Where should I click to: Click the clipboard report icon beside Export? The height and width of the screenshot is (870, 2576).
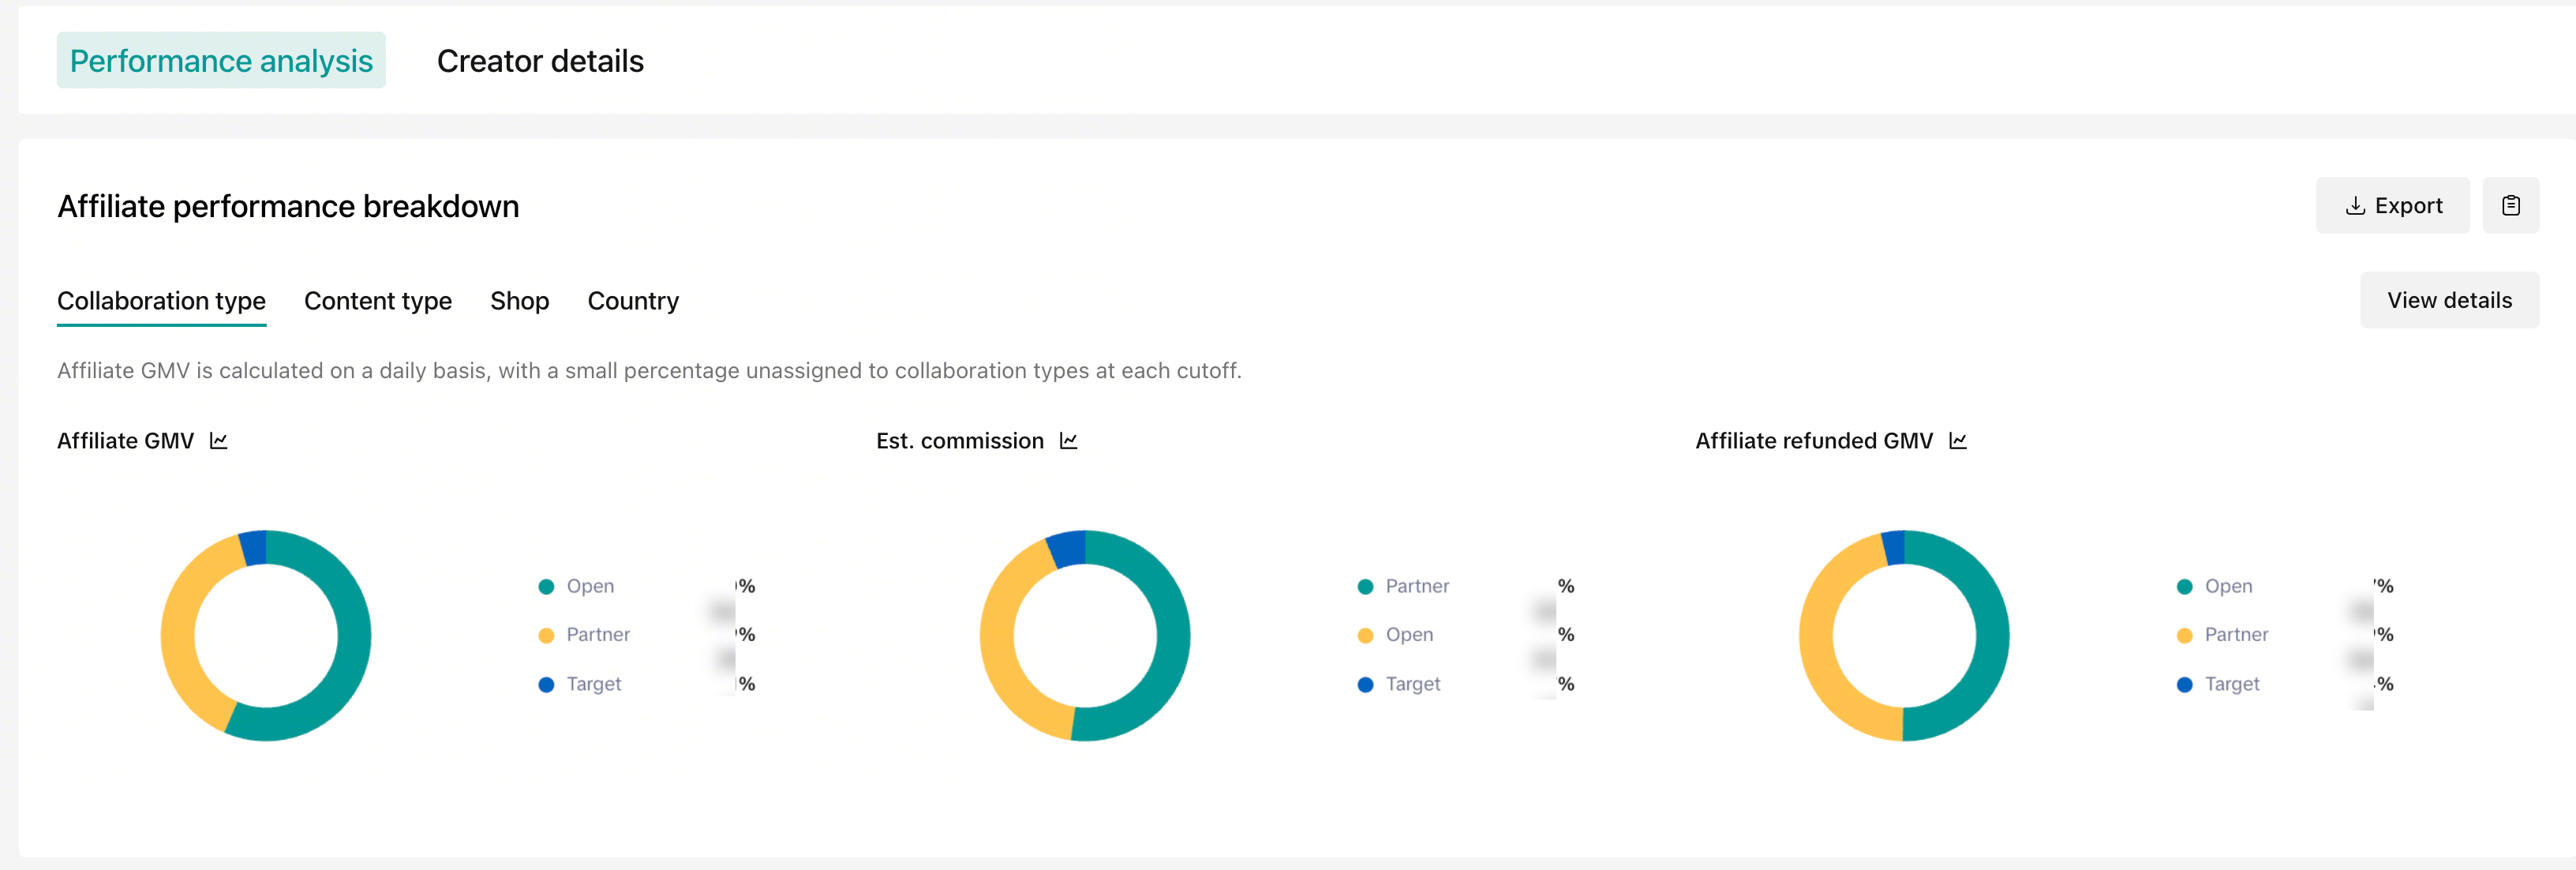tap(2510, 206)
